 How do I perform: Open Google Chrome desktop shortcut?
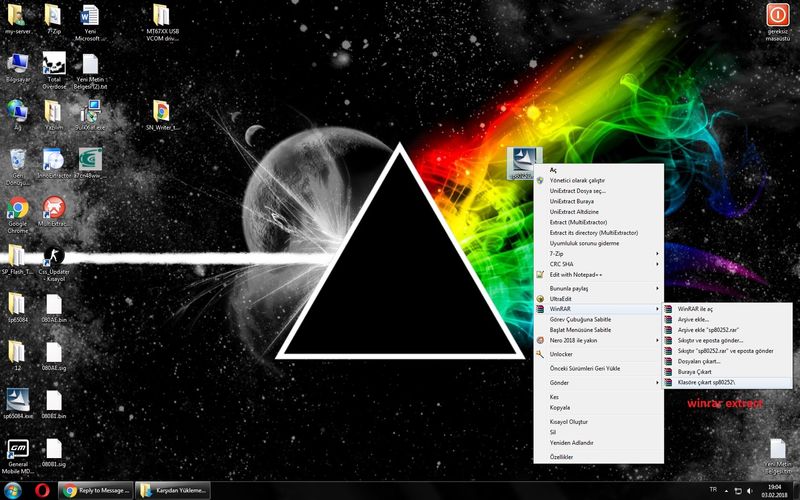coord(17,208)
